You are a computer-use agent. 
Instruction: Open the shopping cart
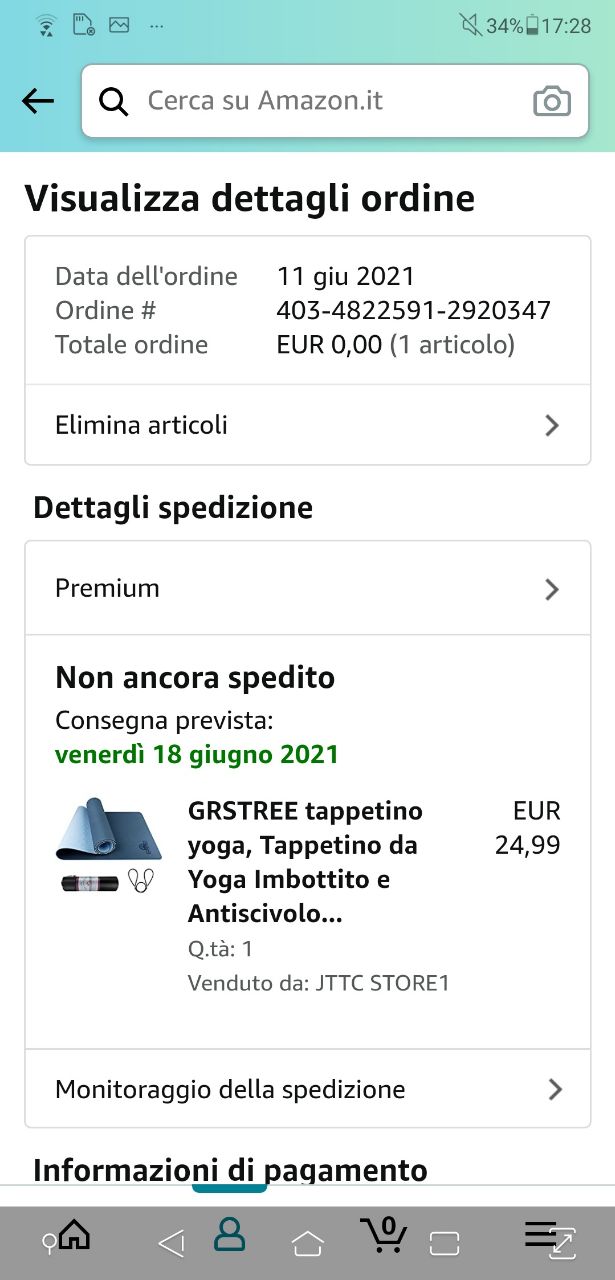(384, 1235)
